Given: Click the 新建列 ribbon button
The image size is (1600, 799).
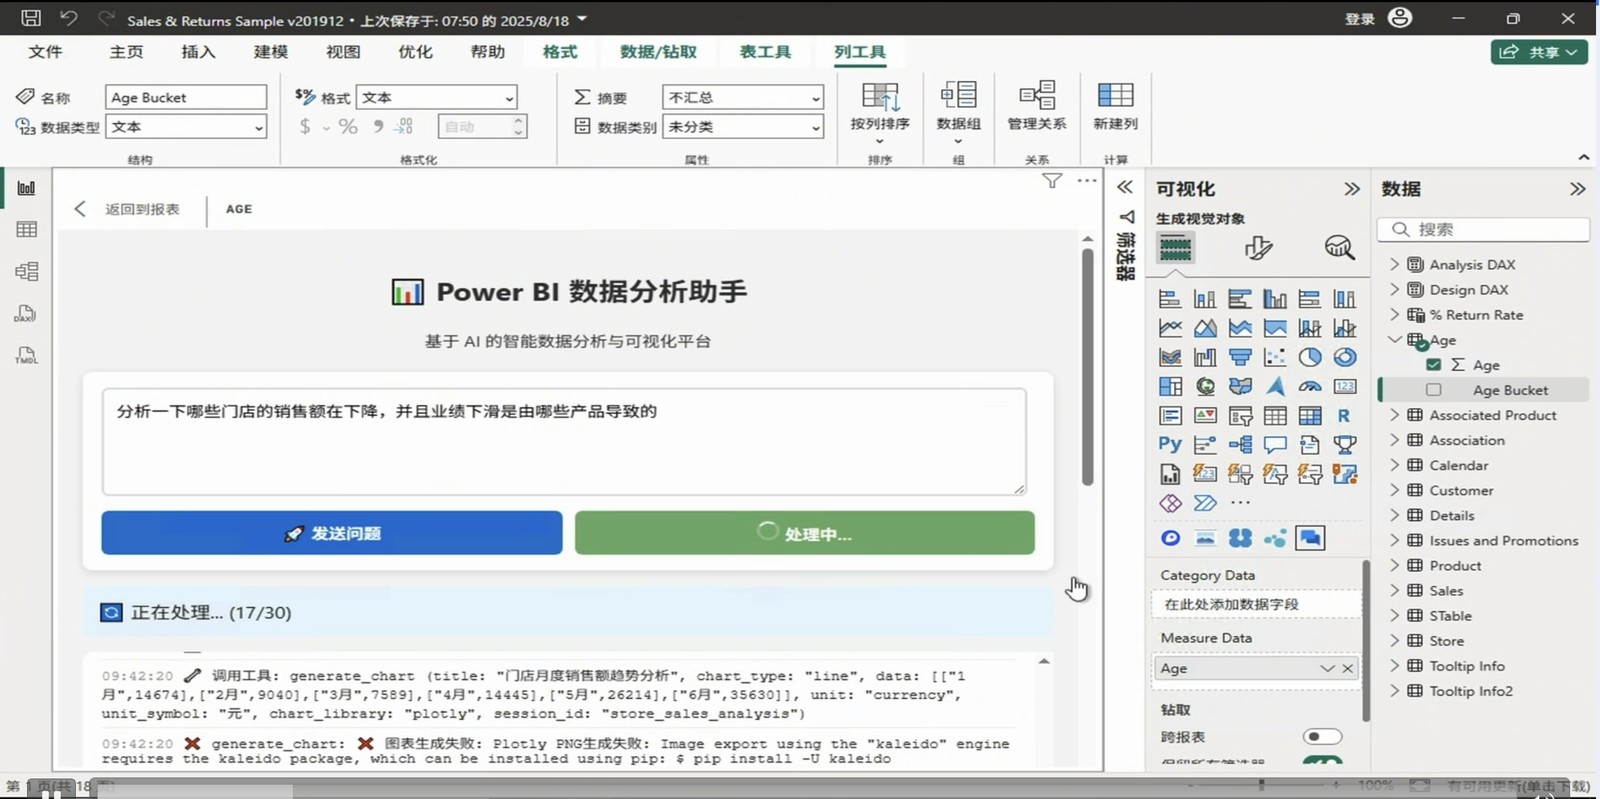Looking at the screenshot, I should click(x=1115, y=107).
